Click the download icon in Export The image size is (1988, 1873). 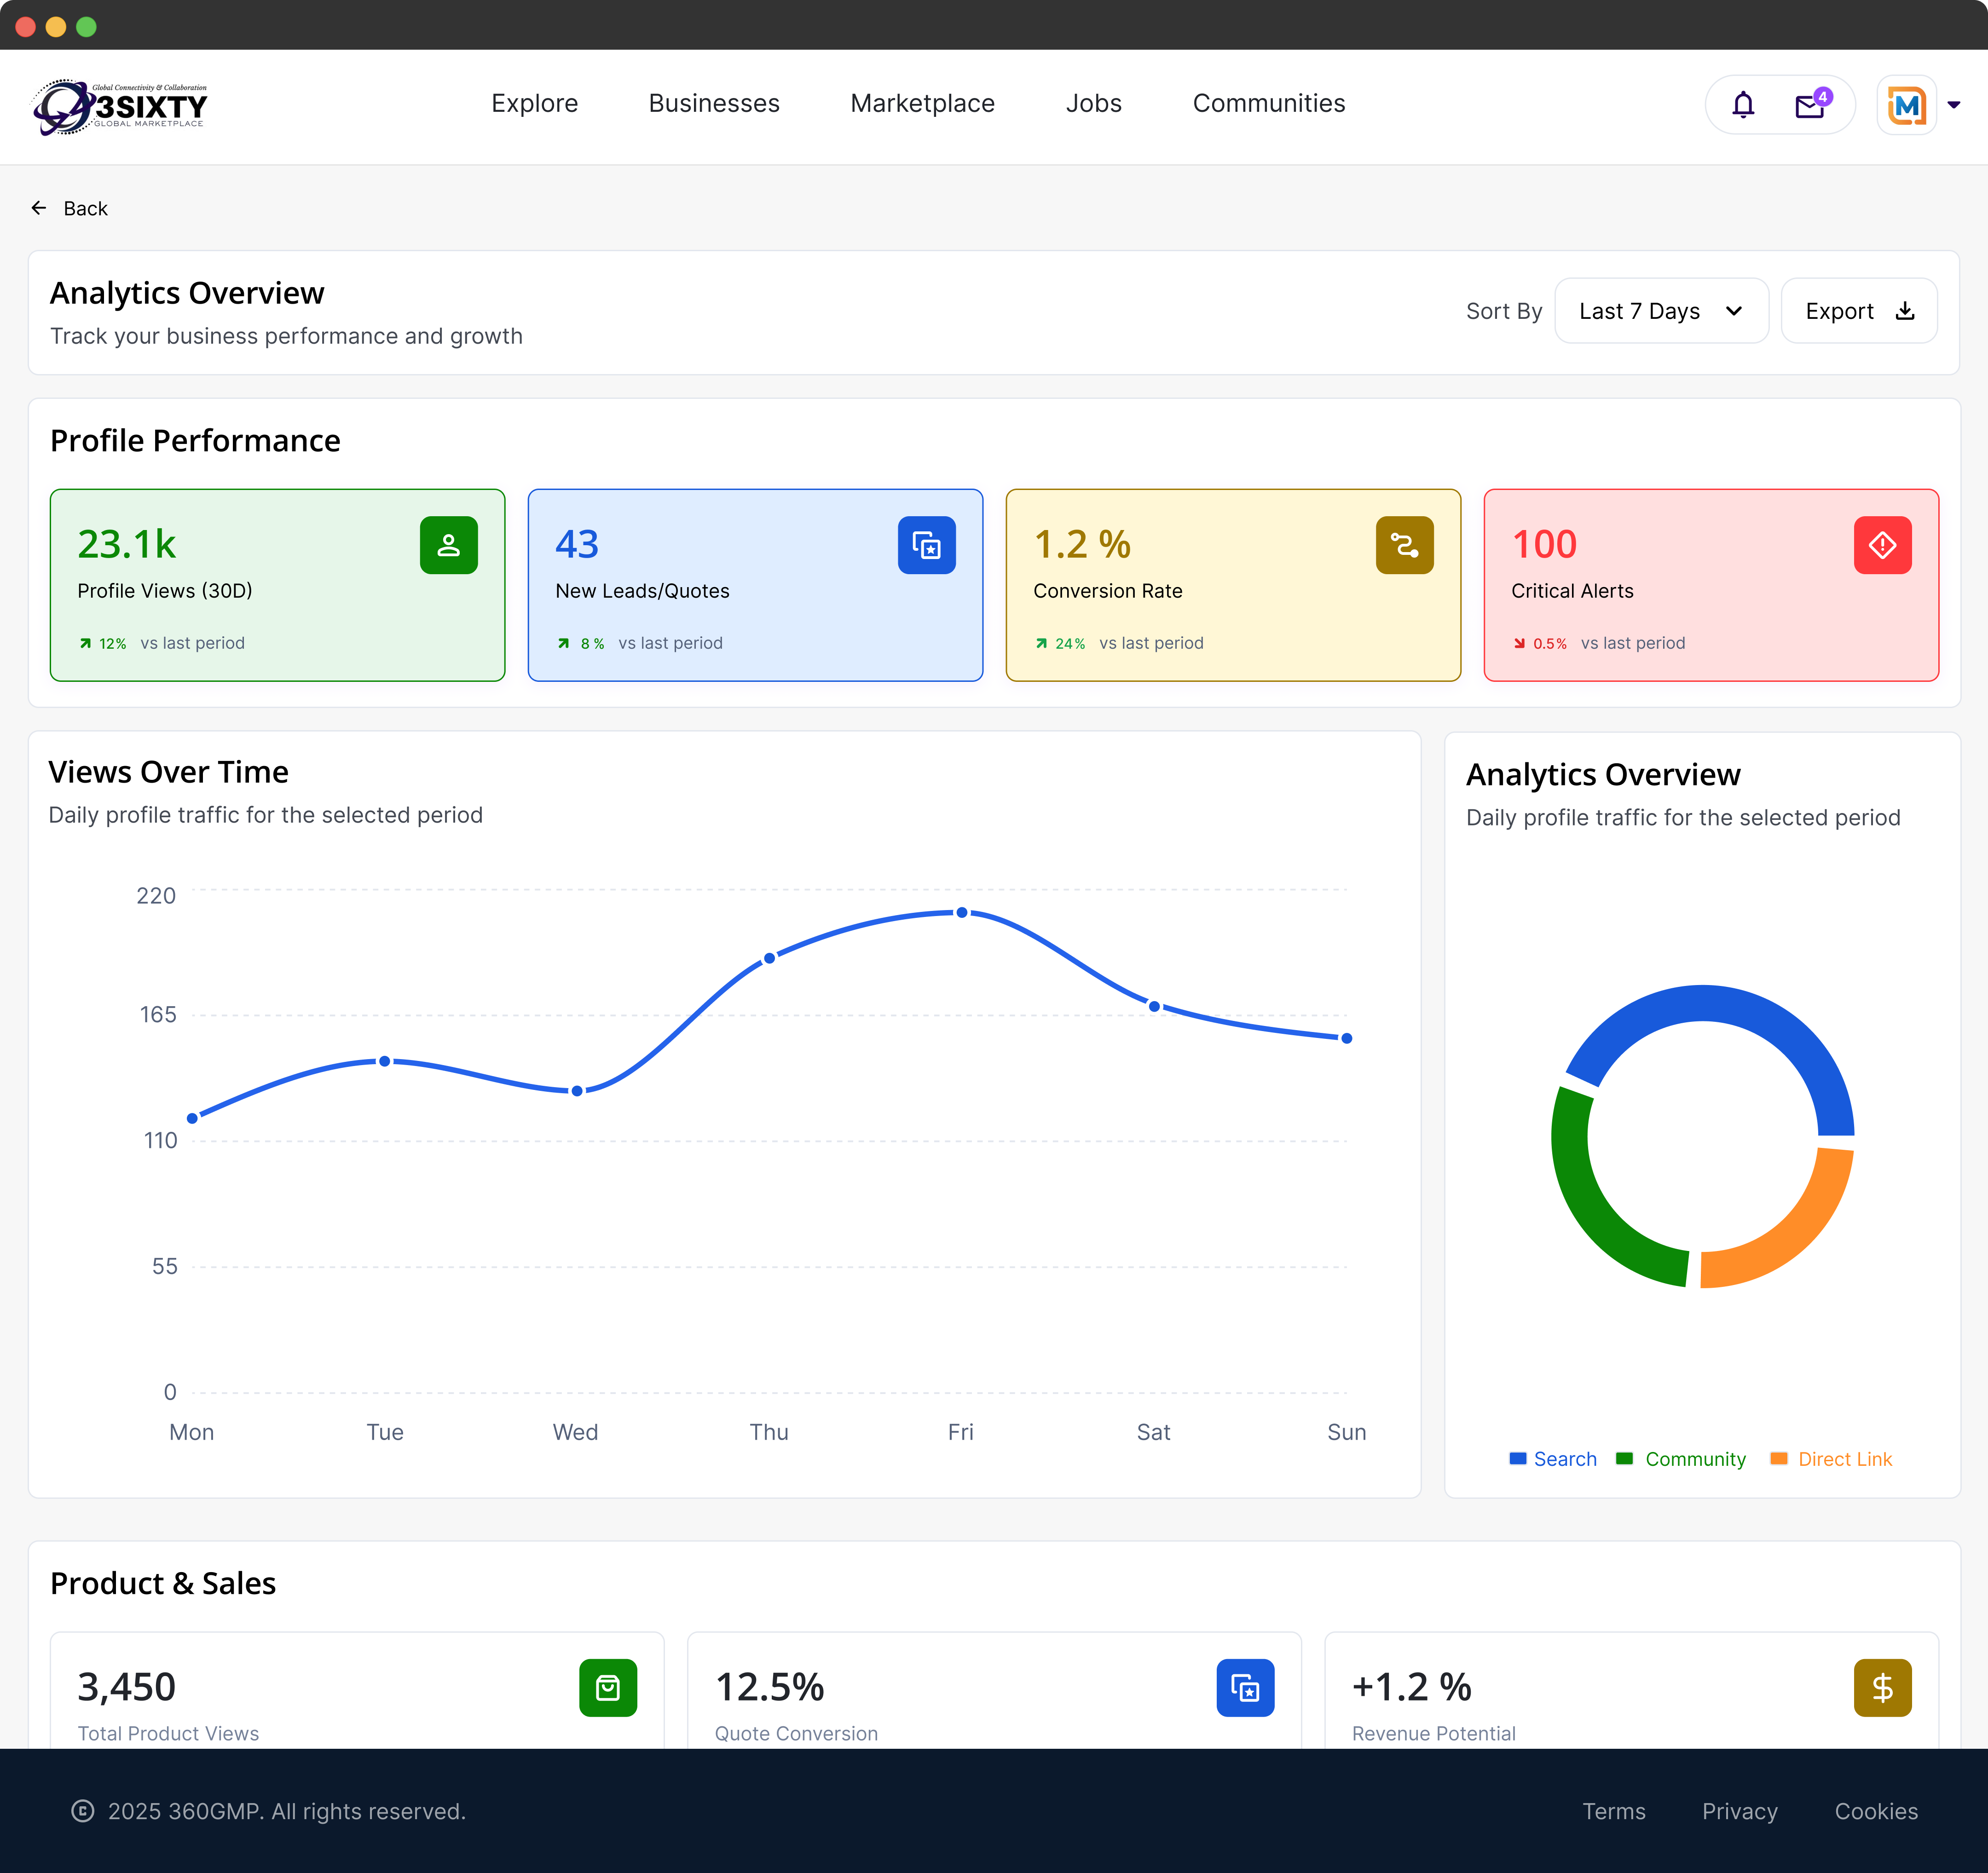click(x=1905, y=311)
